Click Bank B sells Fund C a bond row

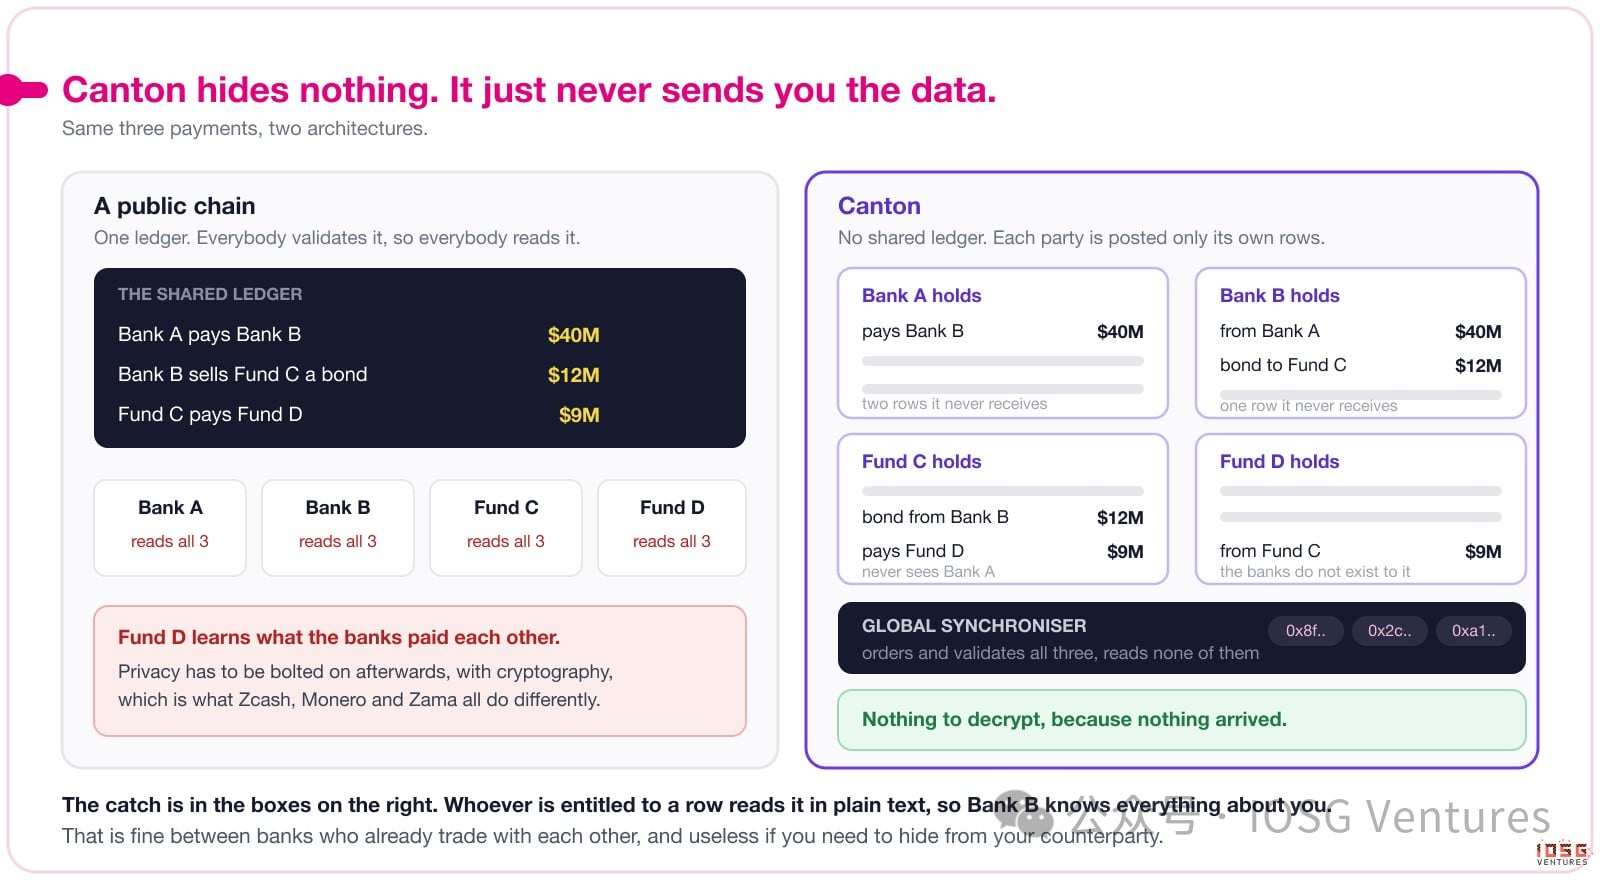point(359,375)
